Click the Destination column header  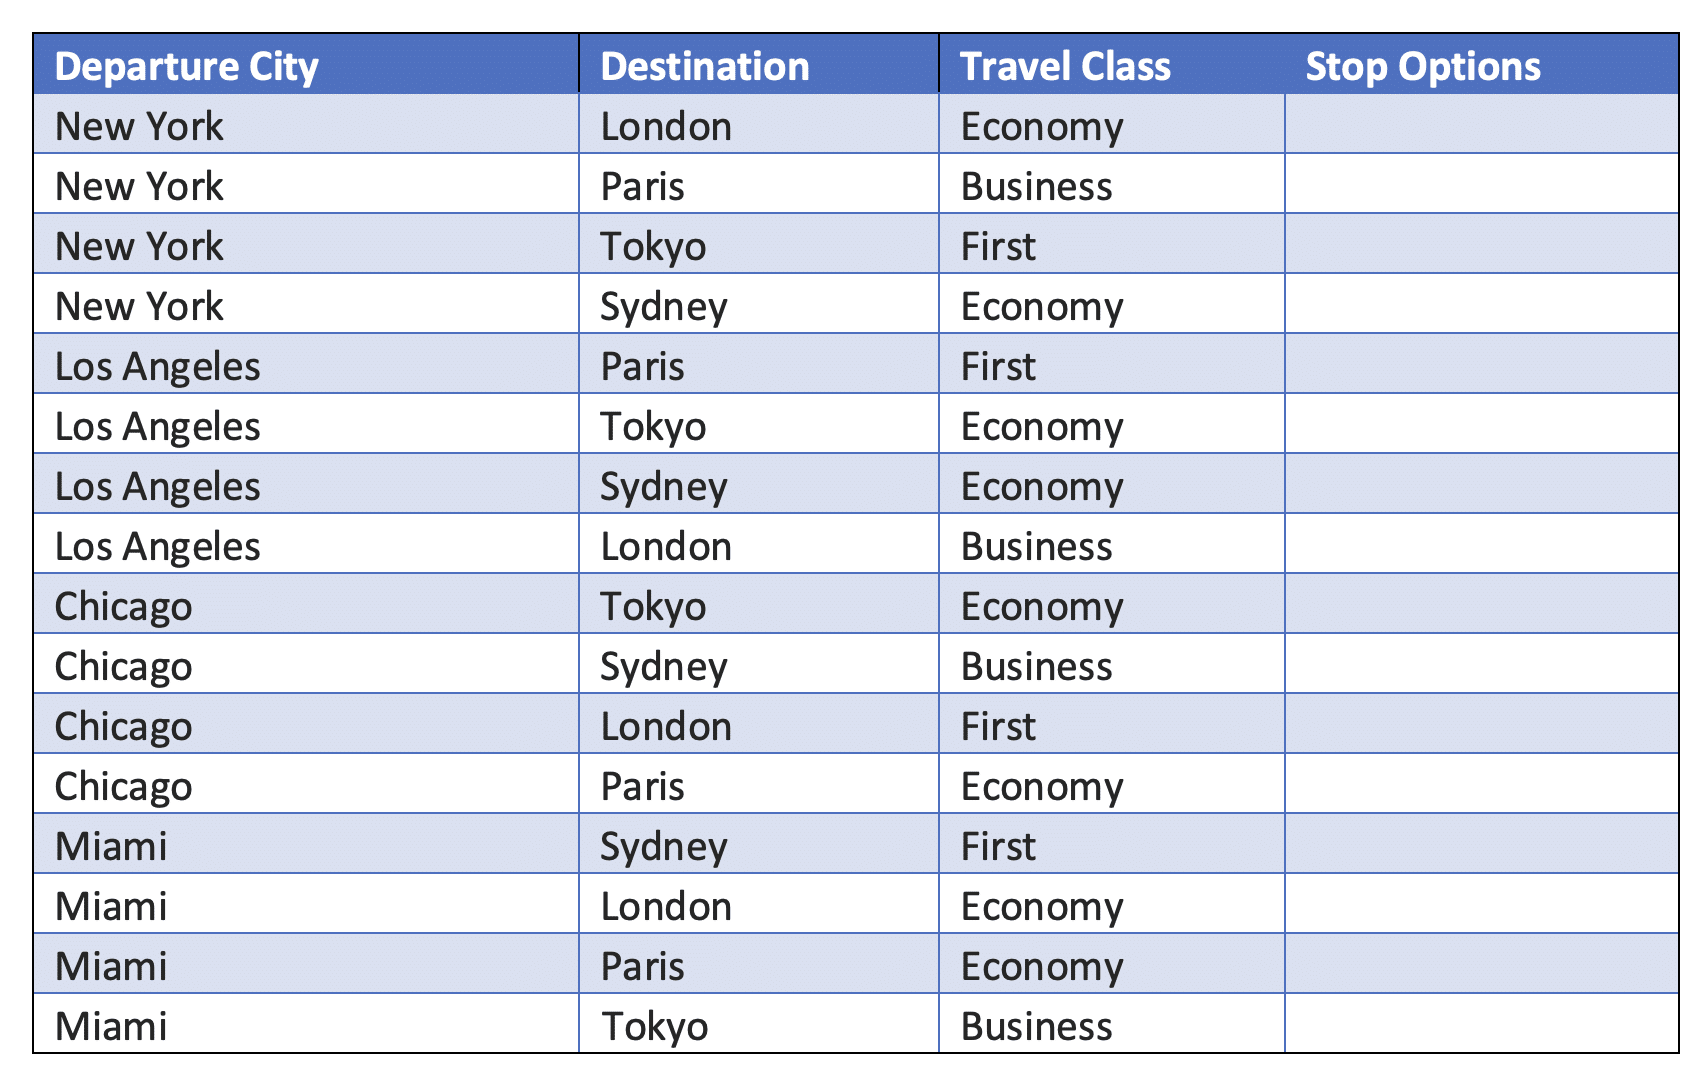pos(705,66)
